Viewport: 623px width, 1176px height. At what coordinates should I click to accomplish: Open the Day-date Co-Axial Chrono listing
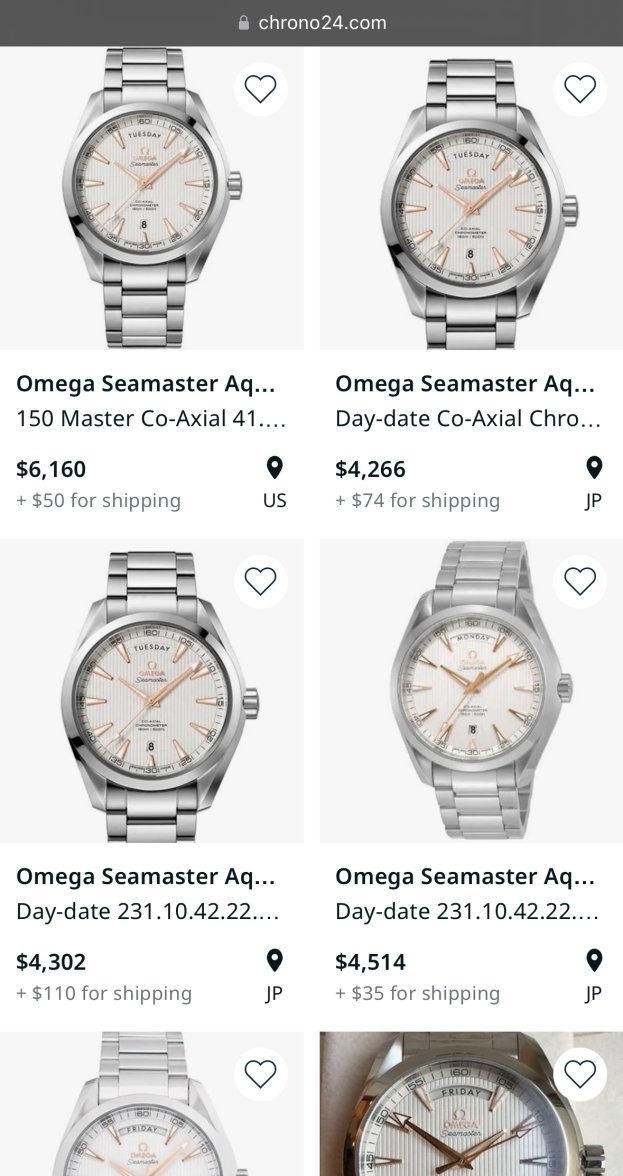pos(468,419)
